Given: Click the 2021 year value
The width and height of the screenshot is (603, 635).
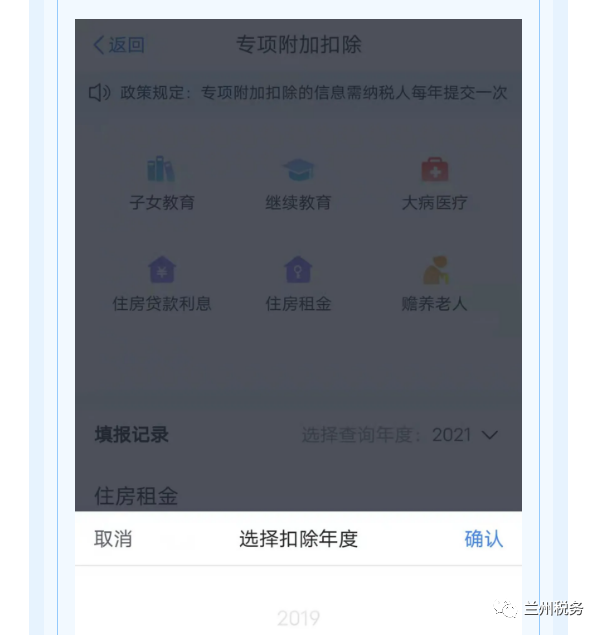Looking at the screenshot, I should pyautogui.click(x=452, y=435).
